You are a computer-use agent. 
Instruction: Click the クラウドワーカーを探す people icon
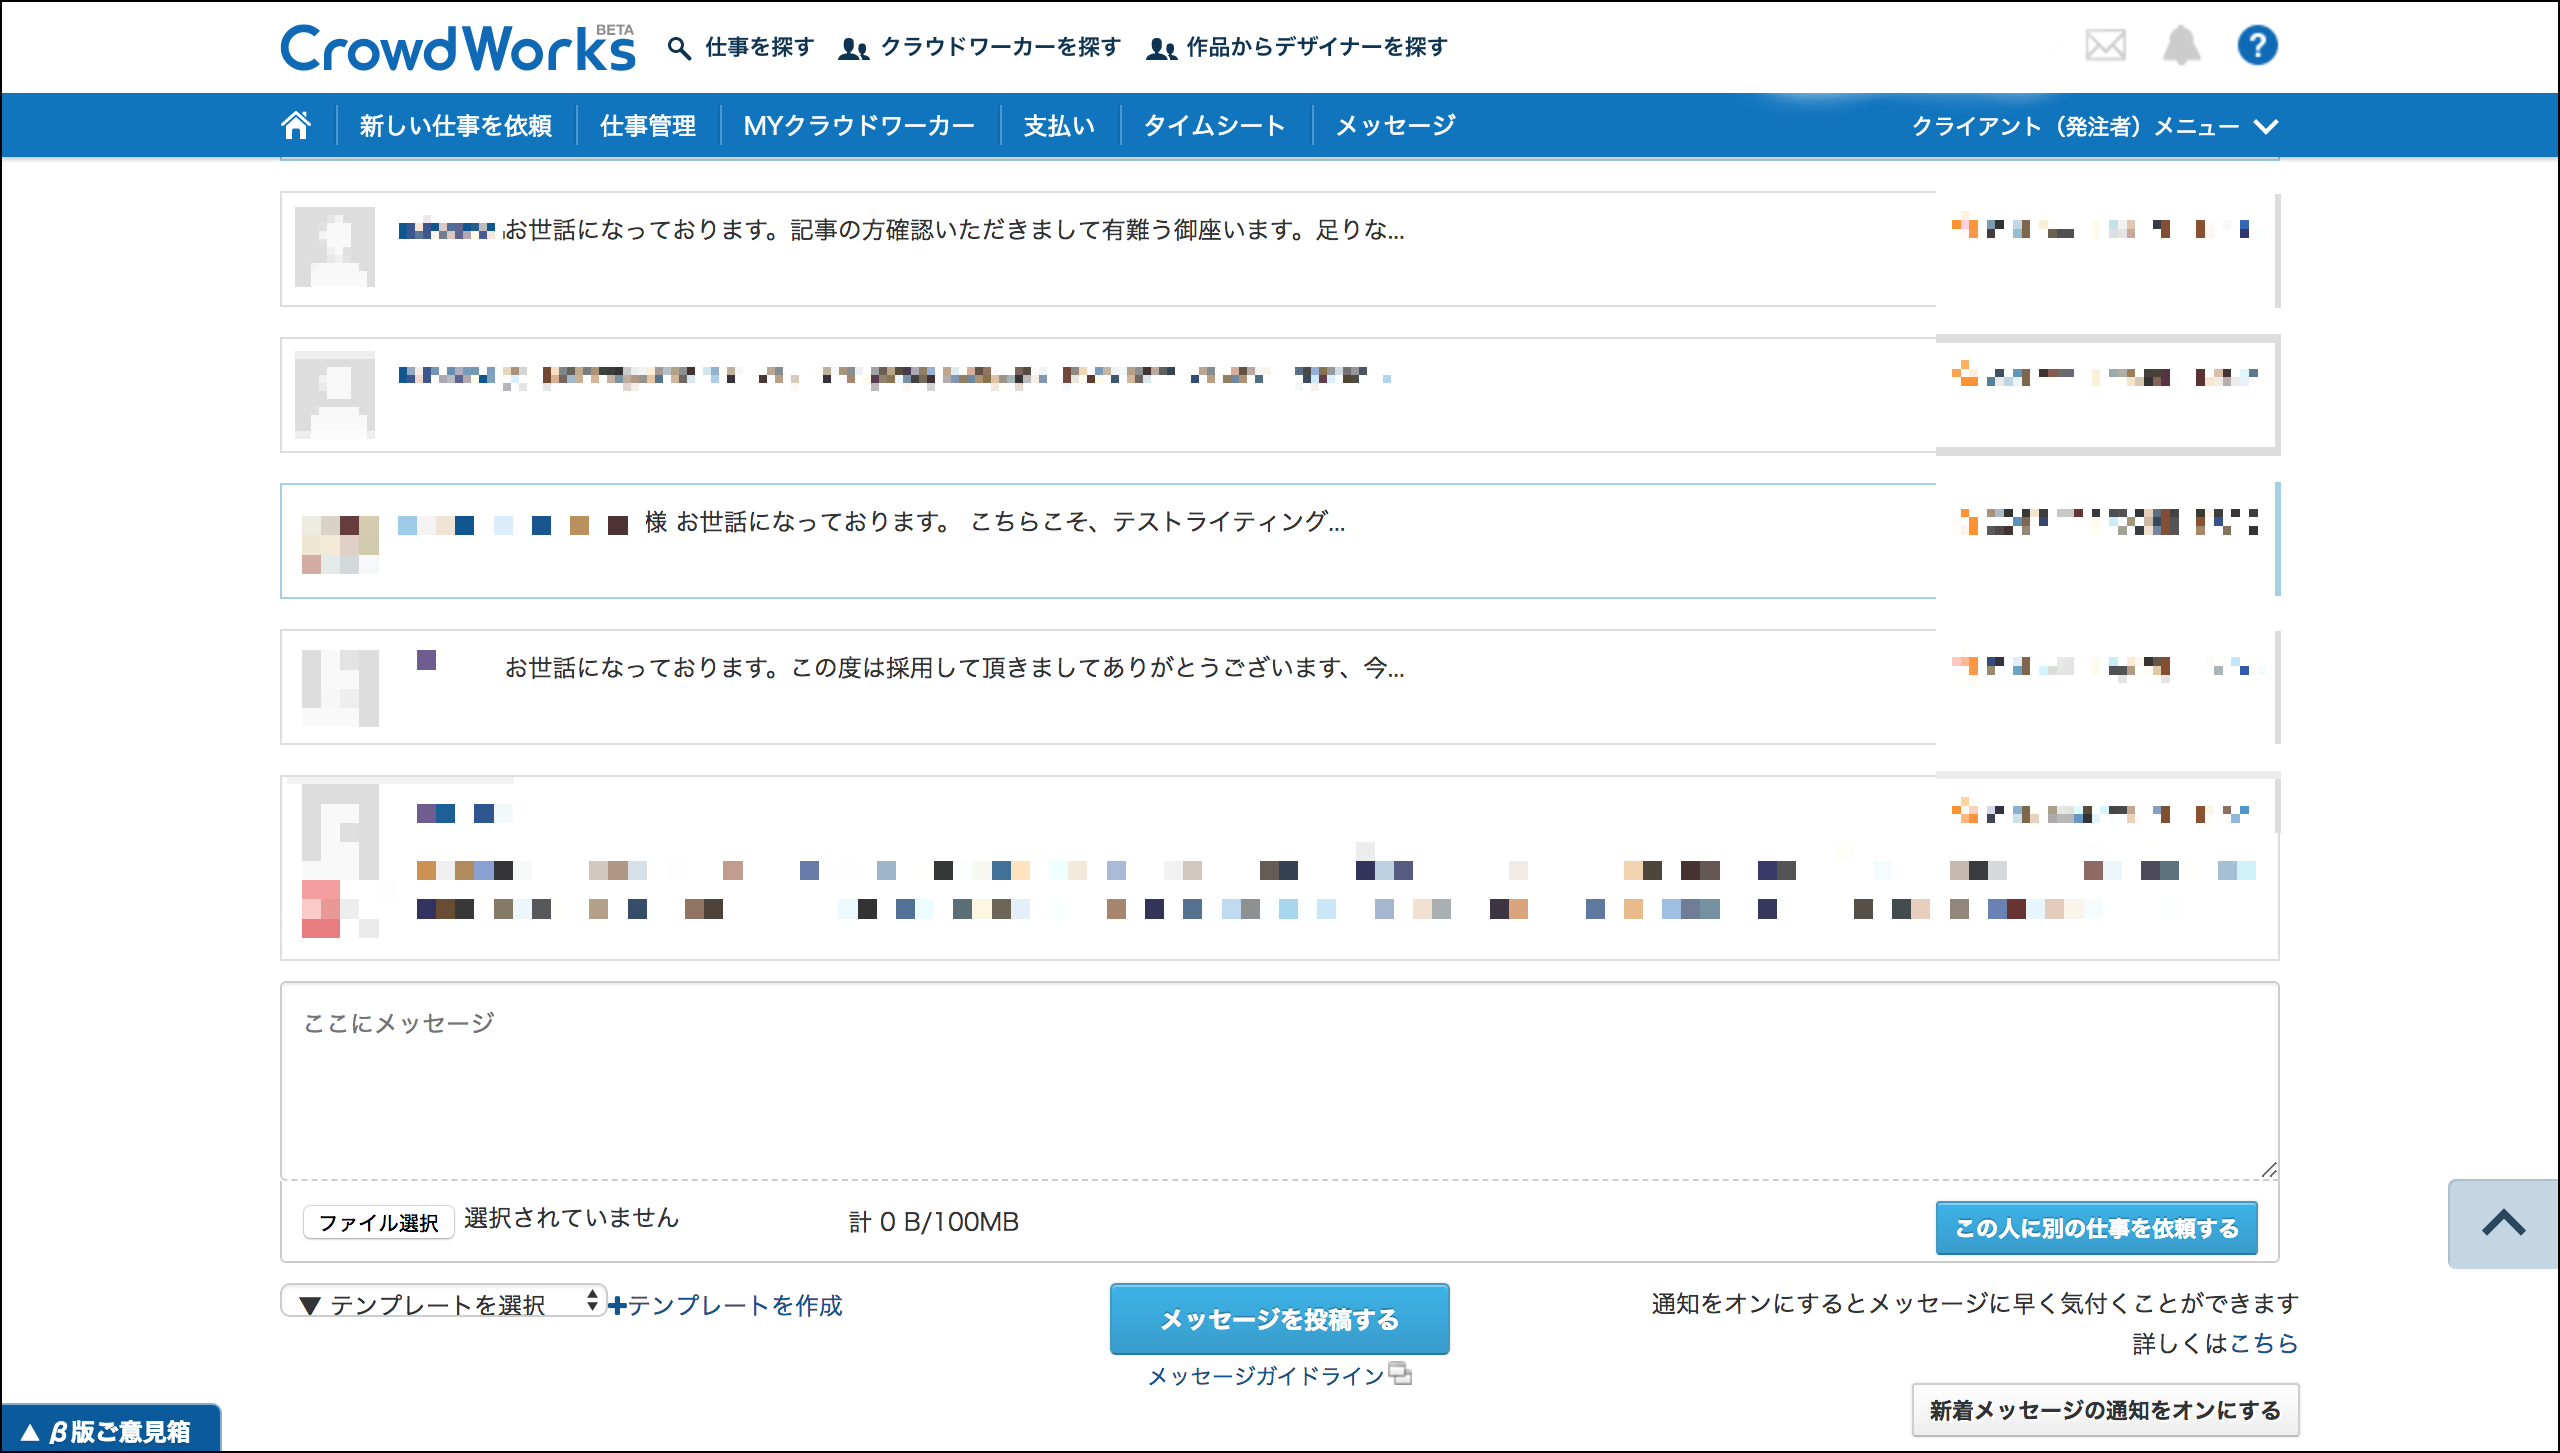click(853, 48)
